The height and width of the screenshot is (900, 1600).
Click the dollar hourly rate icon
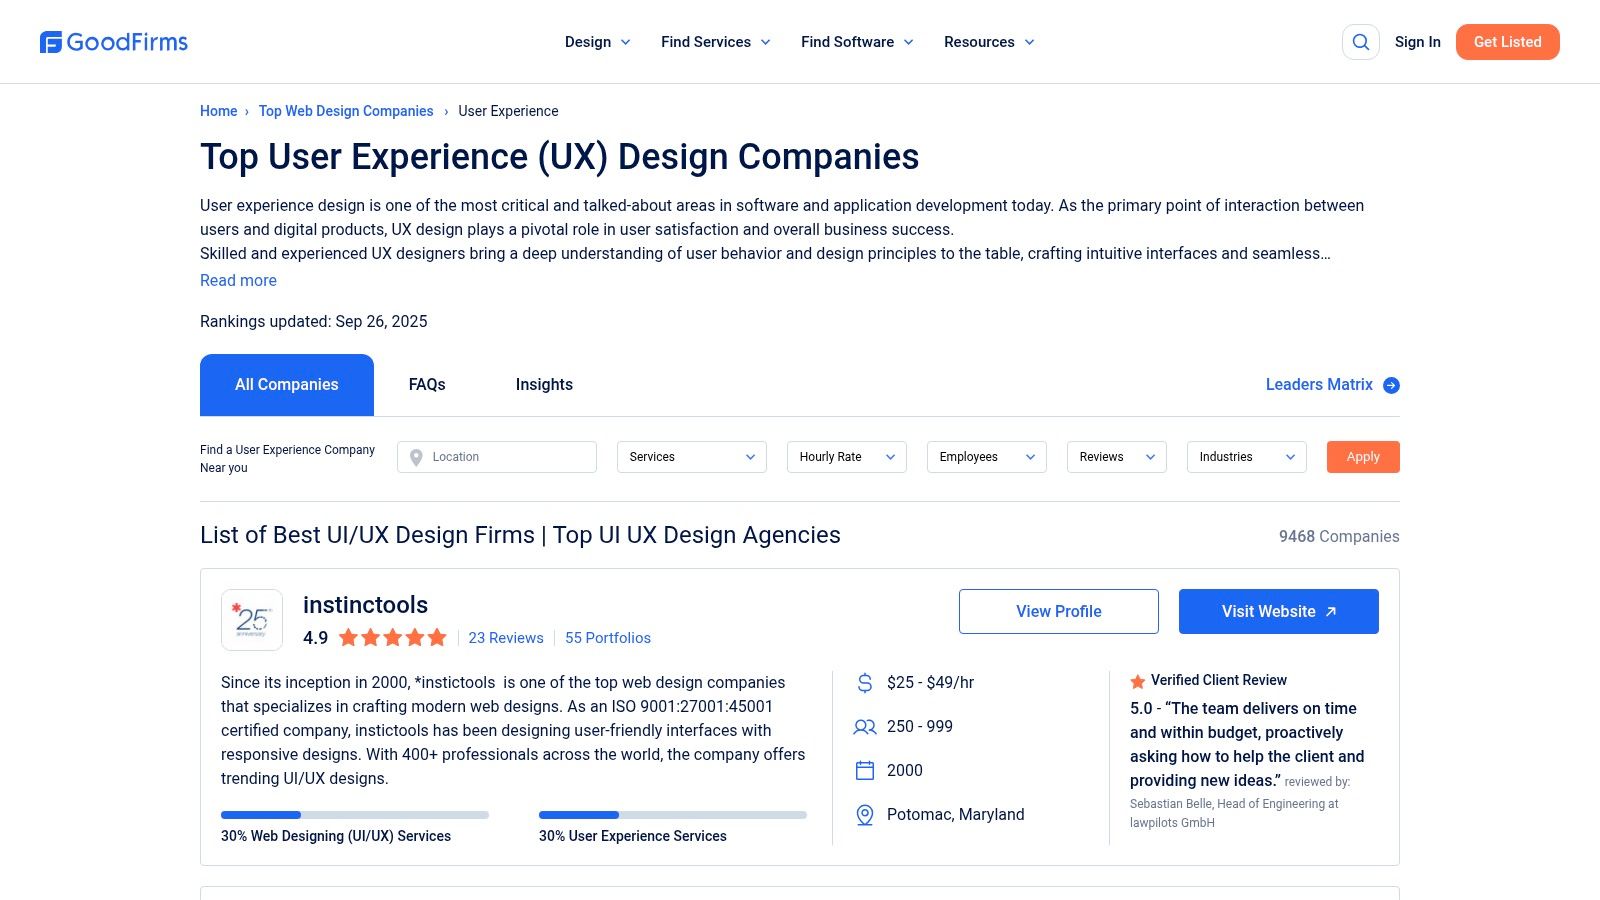[x=865, y=683]
